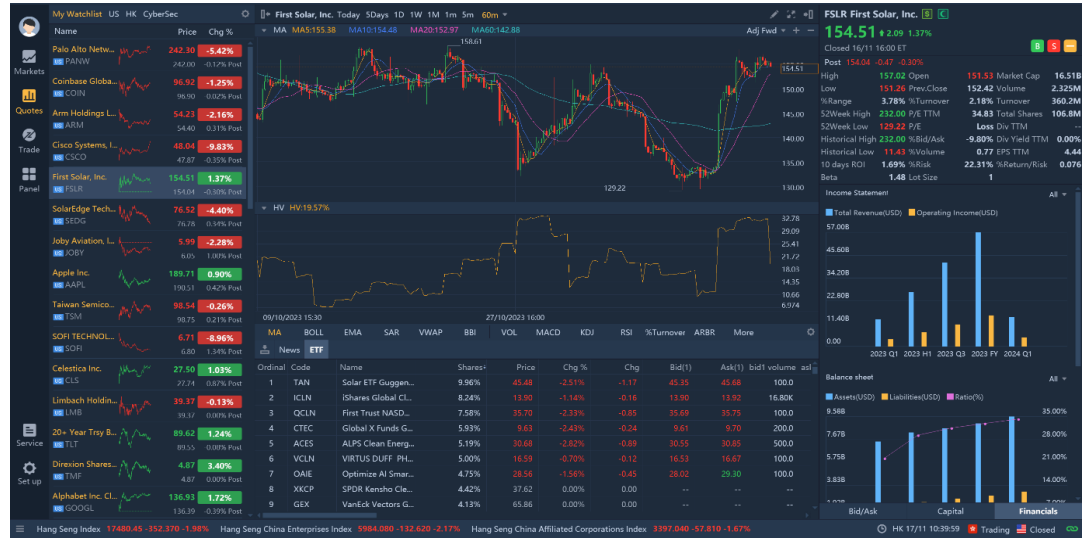Click the clock icon in status bar

(881, 529)
